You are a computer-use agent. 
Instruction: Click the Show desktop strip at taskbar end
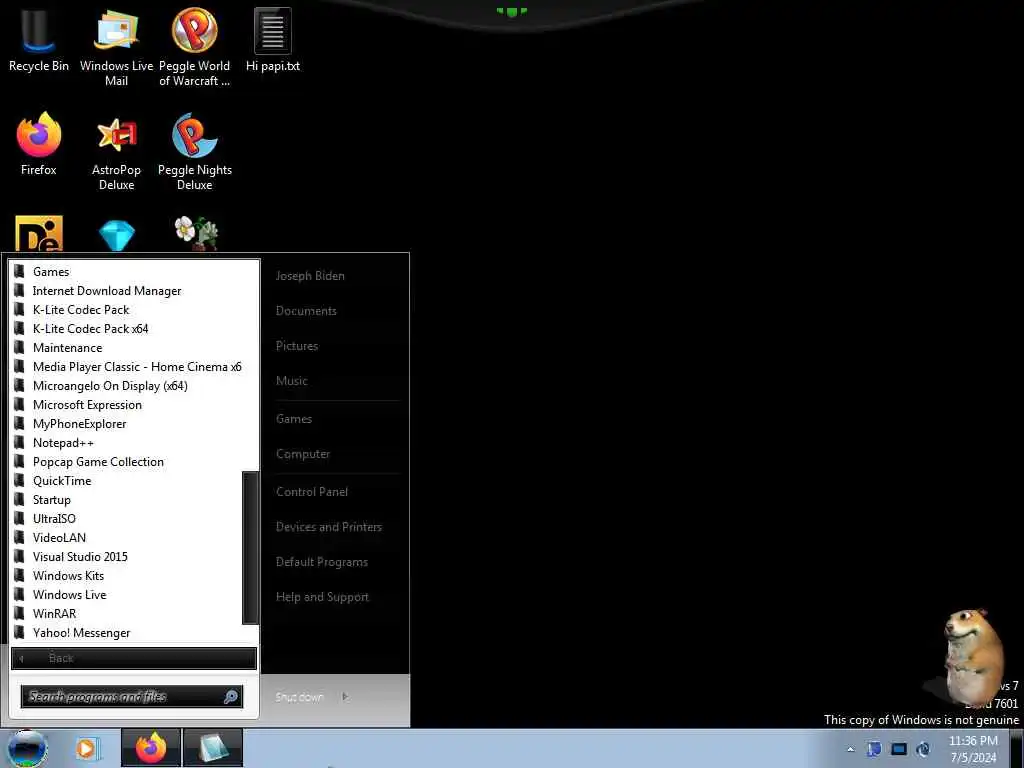pyautogui.click(x=1017, y=748)
